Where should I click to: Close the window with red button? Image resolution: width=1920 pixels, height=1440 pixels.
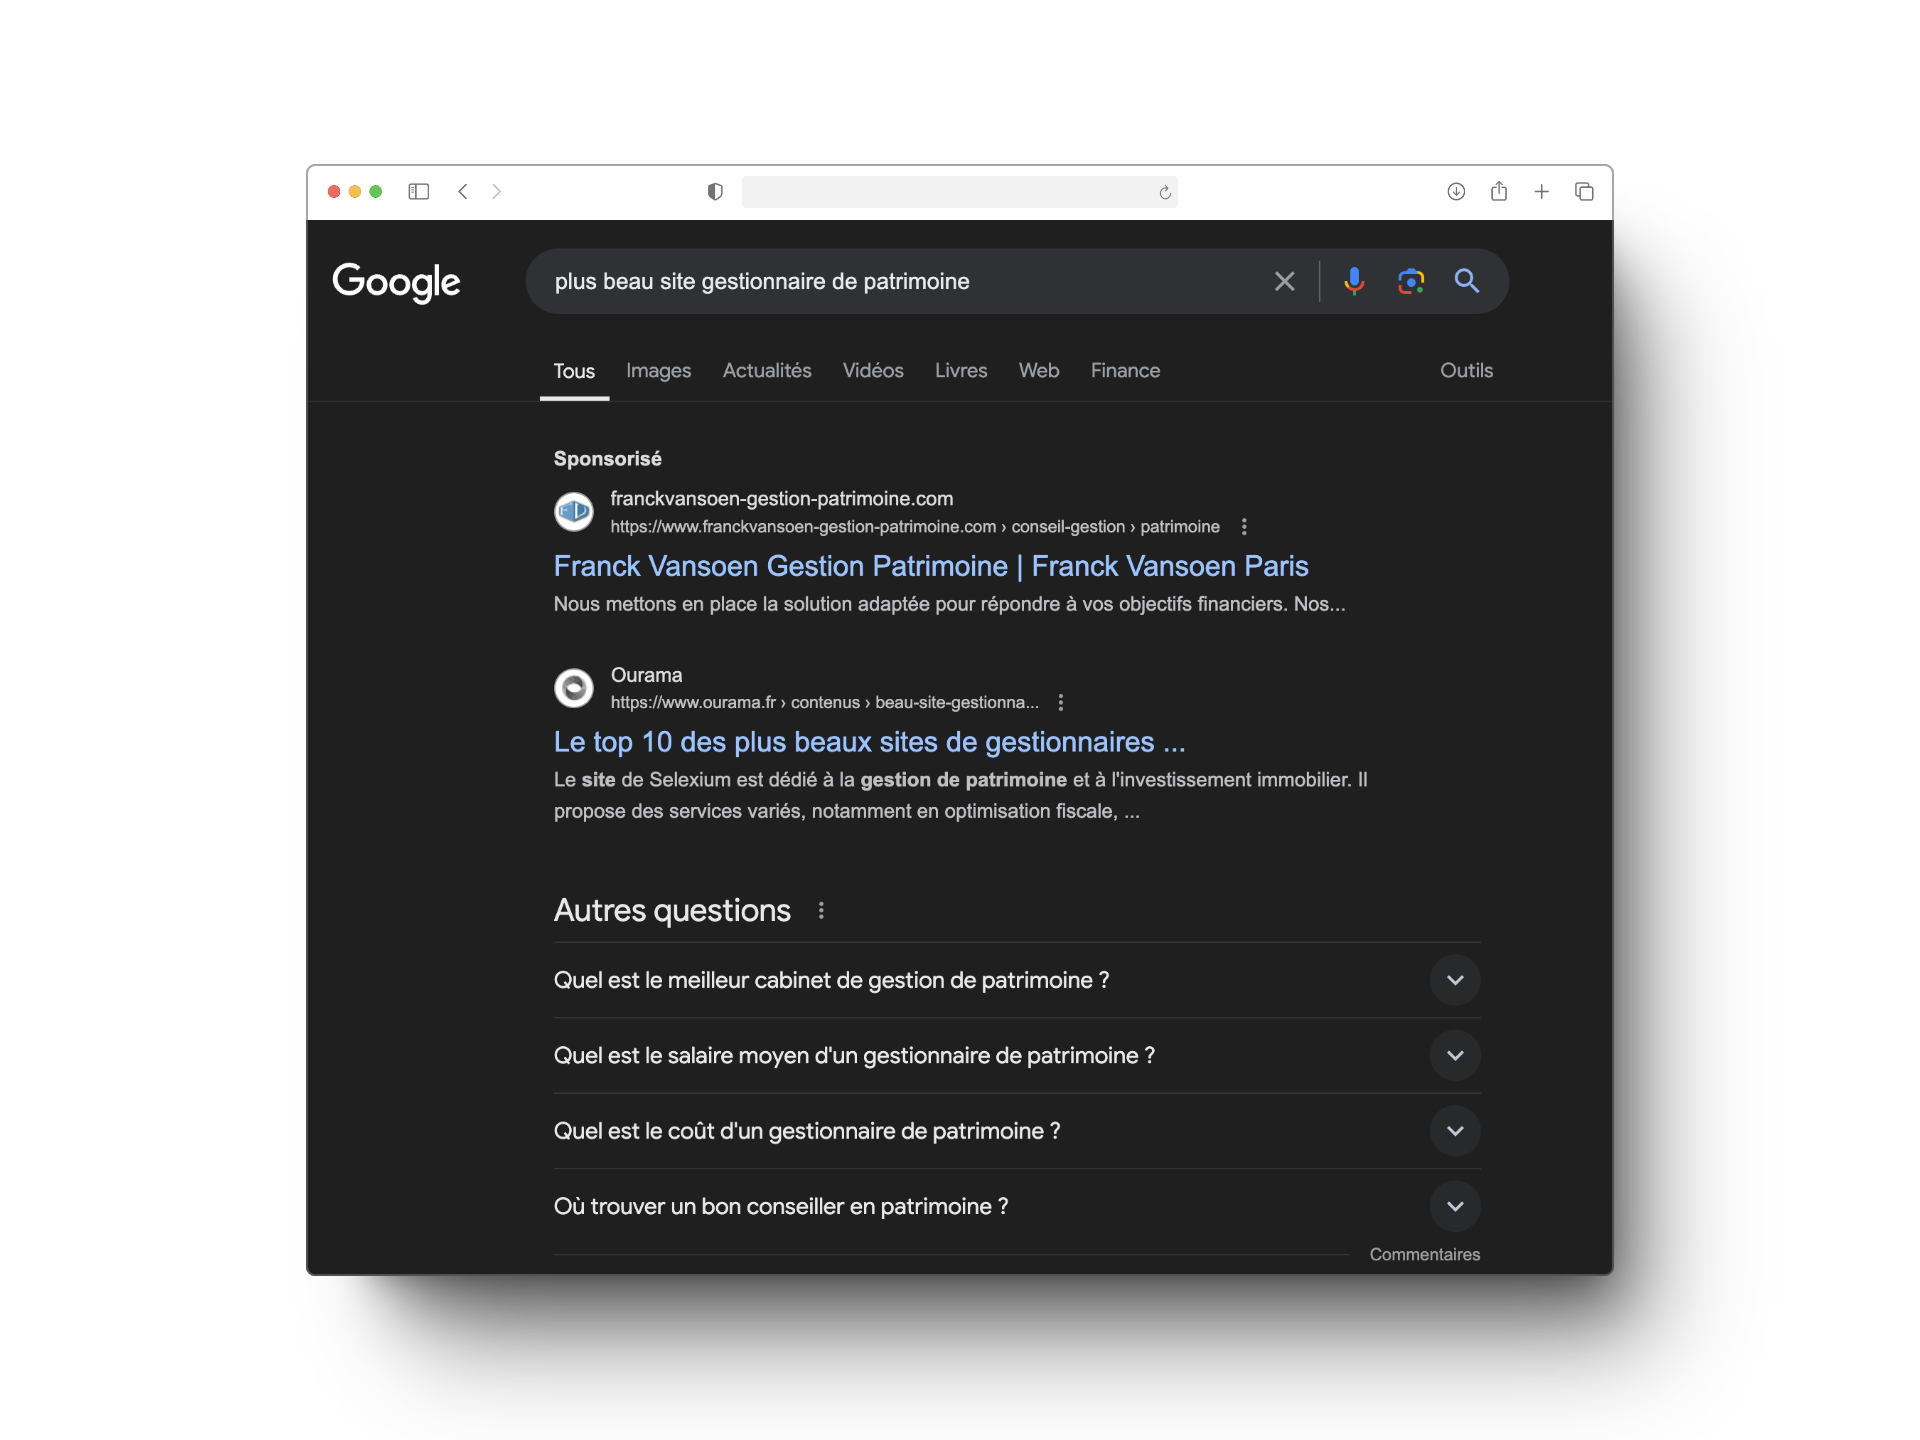[x=334, y=191]
